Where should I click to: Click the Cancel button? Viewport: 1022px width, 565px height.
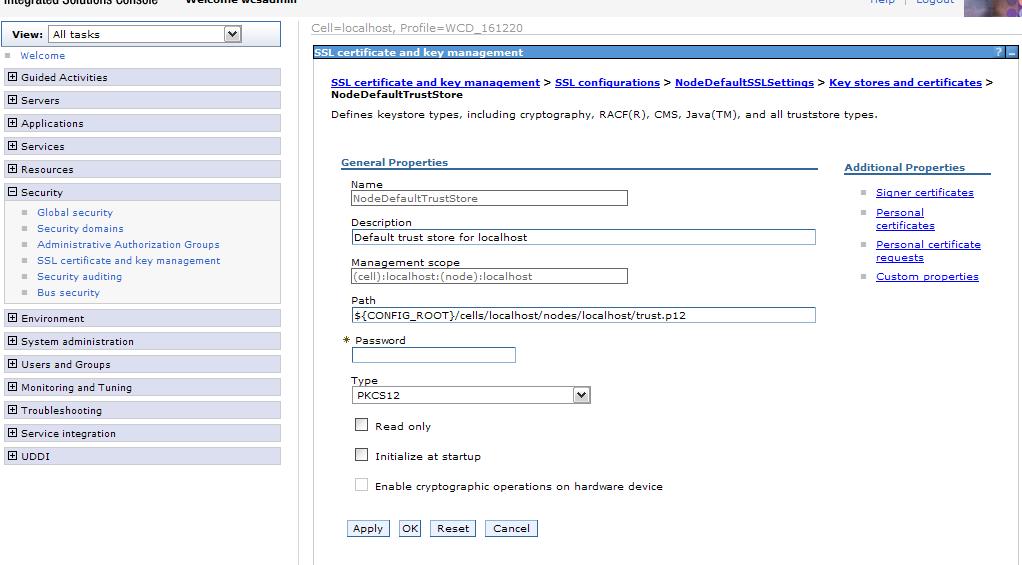(512, 529)
